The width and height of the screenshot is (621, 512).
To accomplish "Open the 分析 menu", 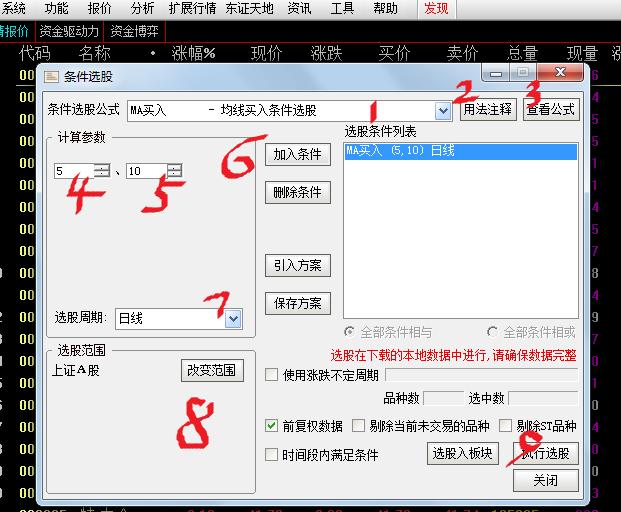I will pyautogui.click(x=142, y=8).
